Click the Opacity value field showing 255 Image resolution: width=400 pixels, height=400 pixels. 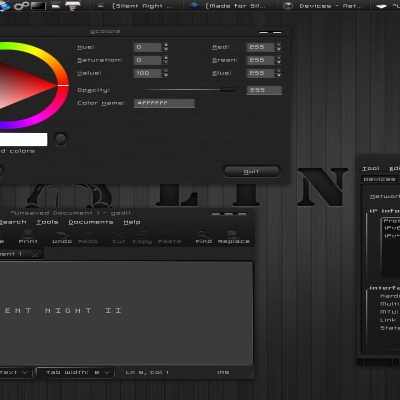click(x=264, y=90)
